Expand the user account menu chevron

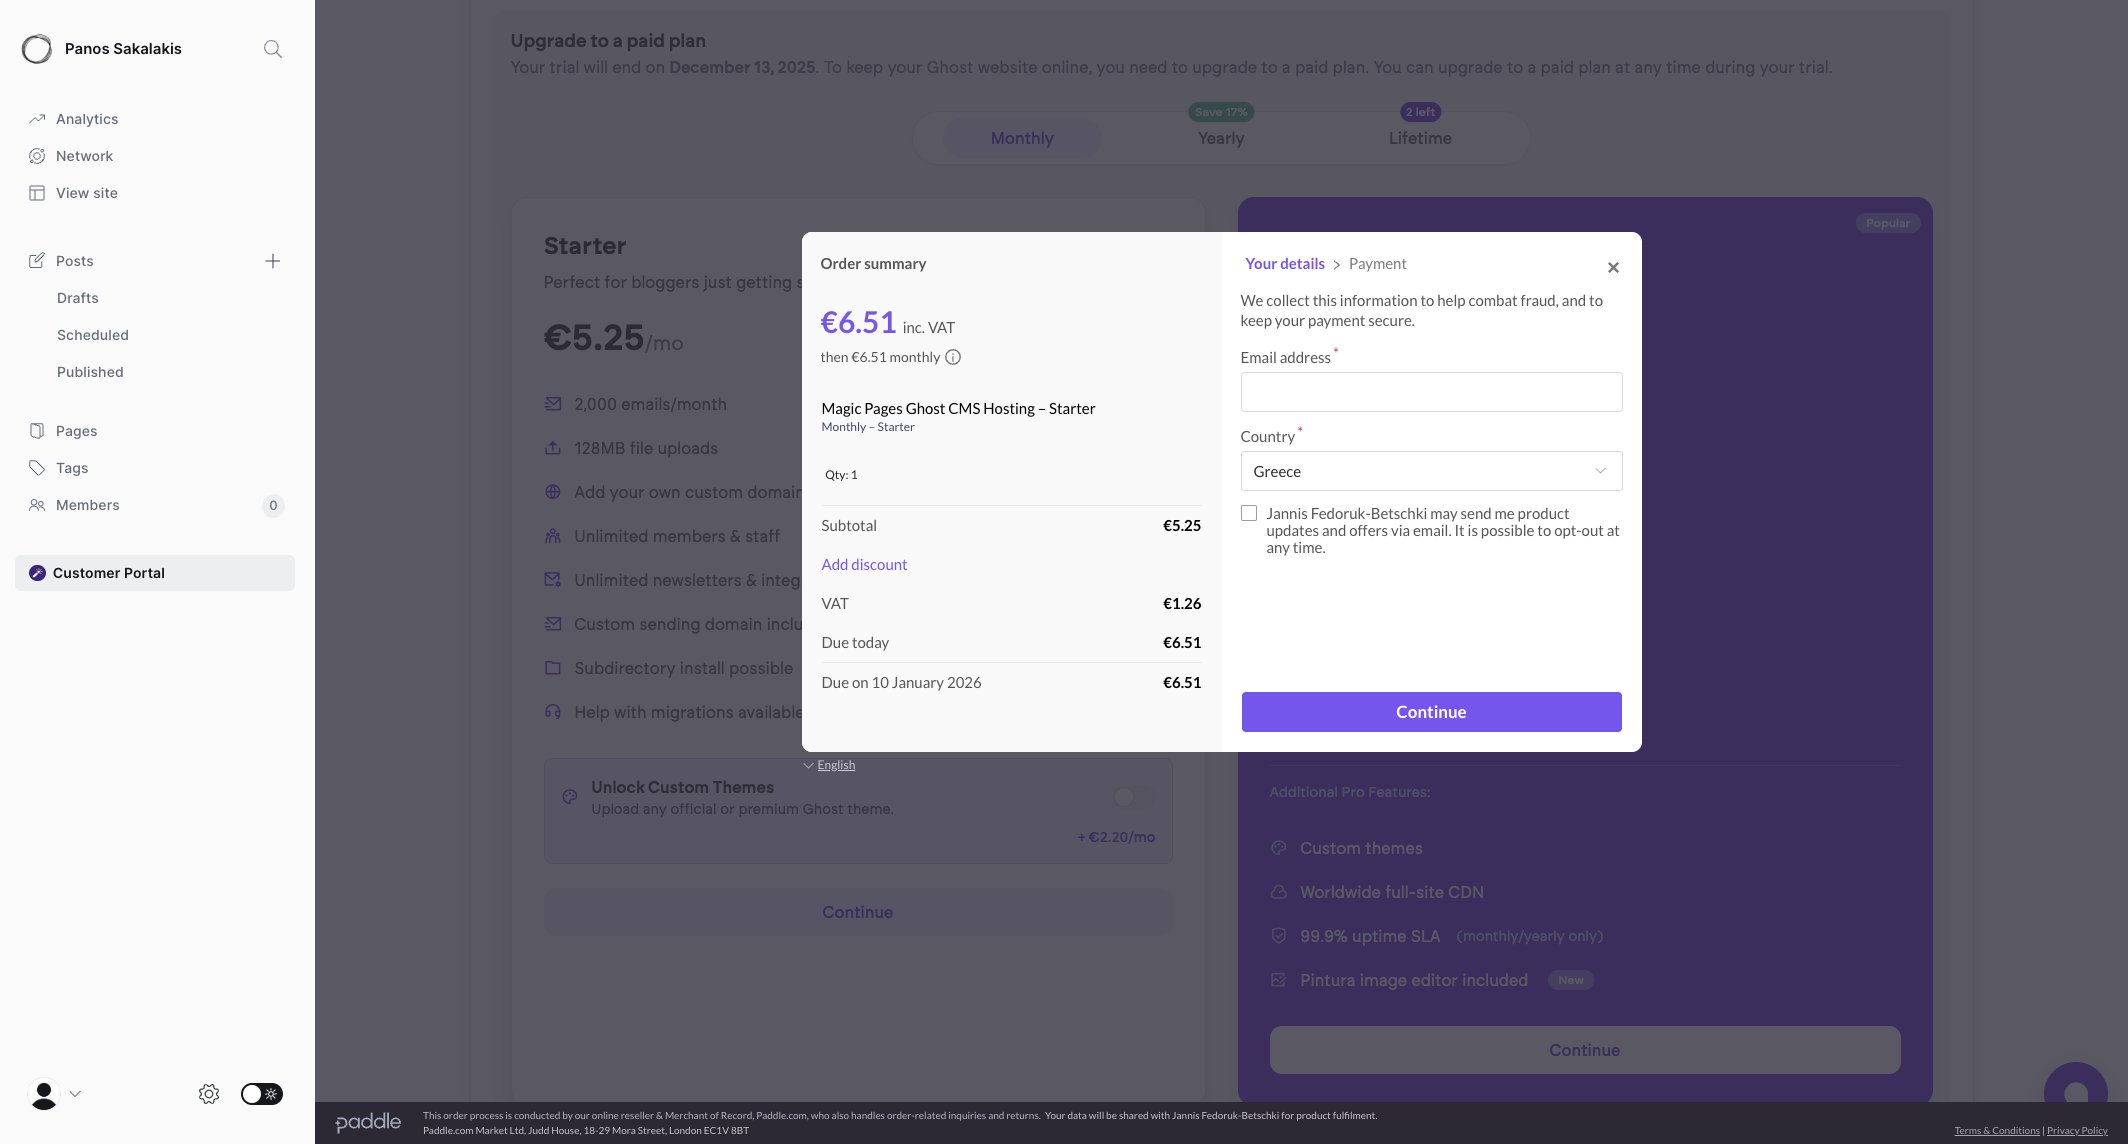(x=75, y=1094)
